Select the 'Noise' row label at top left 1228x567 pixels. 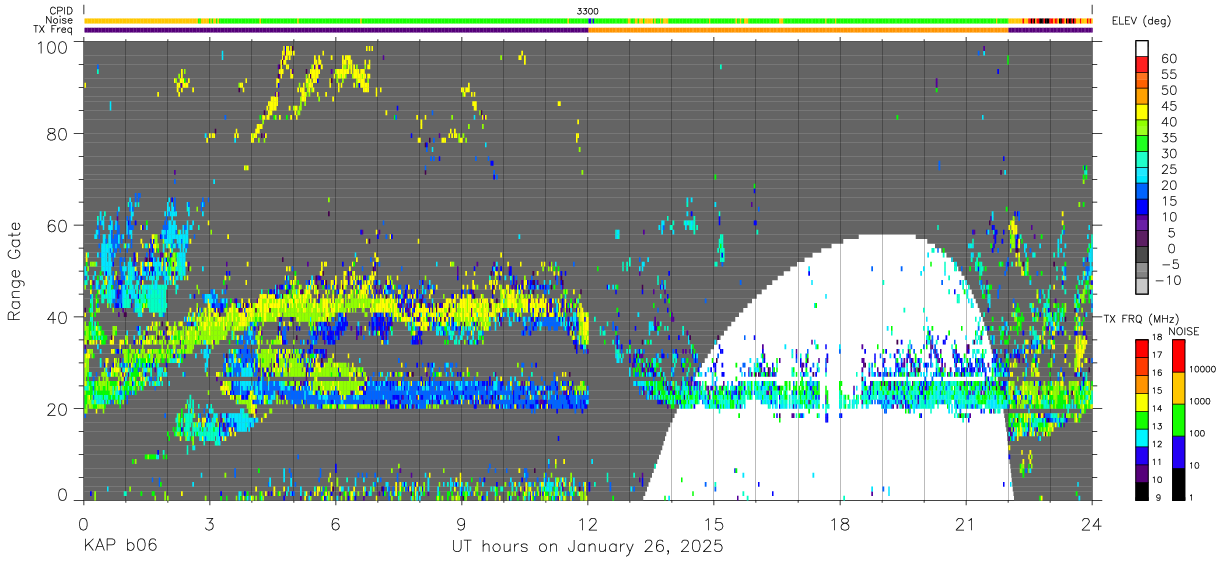coord(58,20)
